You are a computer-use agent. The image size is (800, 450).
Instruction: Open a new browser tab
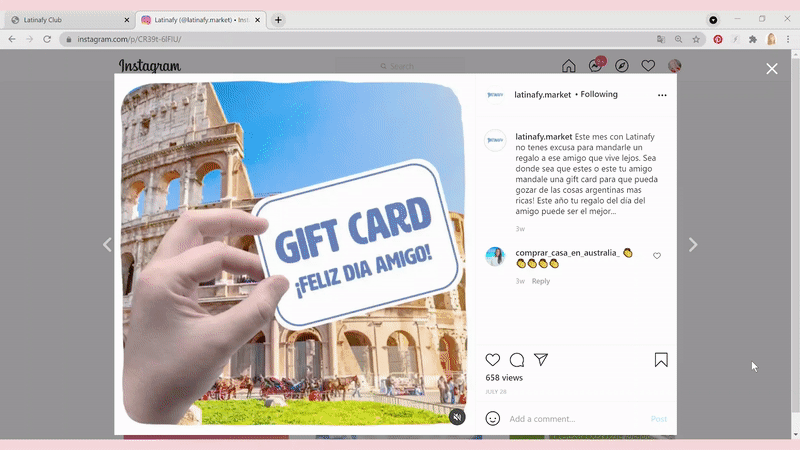[278, 20]
